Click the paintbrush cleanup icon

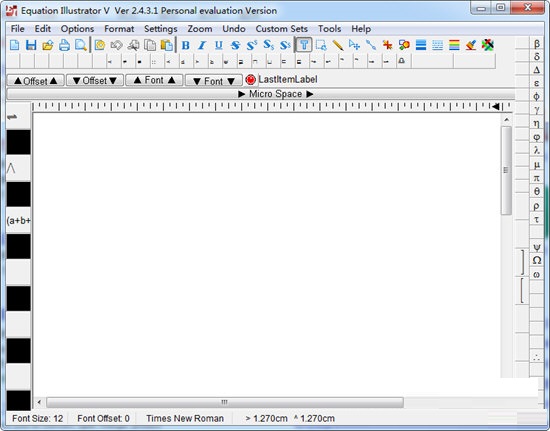click(471, 45)
